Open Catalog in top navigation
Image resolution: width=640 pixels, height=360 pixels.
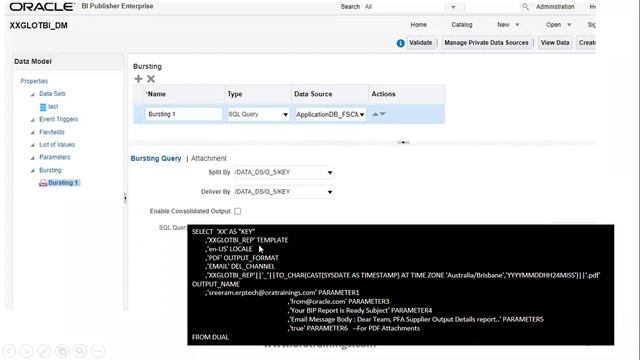click(462, 25)
